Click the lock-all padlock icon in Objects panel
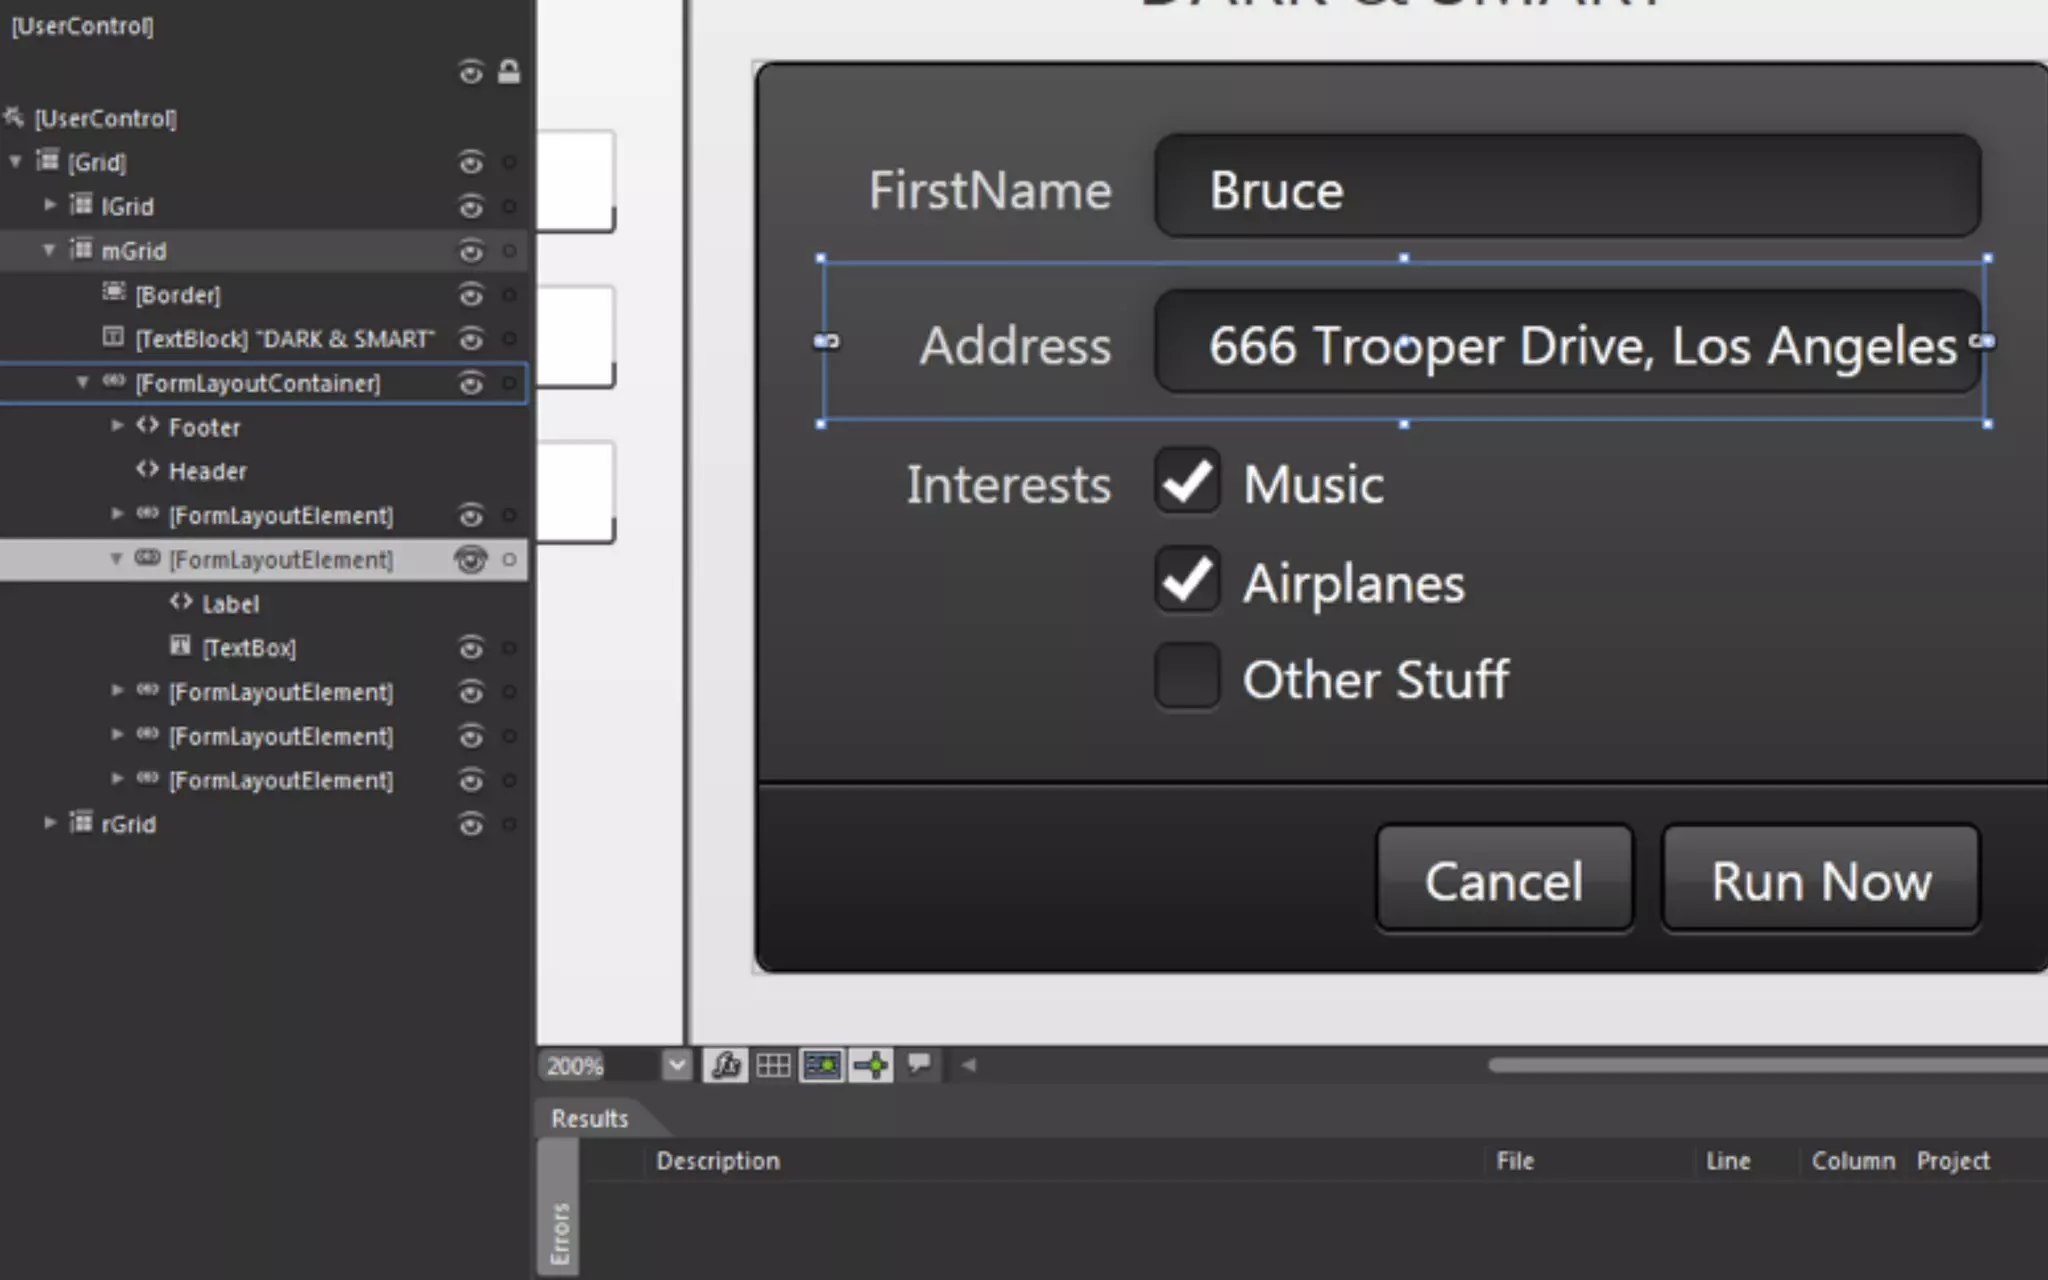Viewport: 2048px width, 1280px height. [x=509, y=72]
